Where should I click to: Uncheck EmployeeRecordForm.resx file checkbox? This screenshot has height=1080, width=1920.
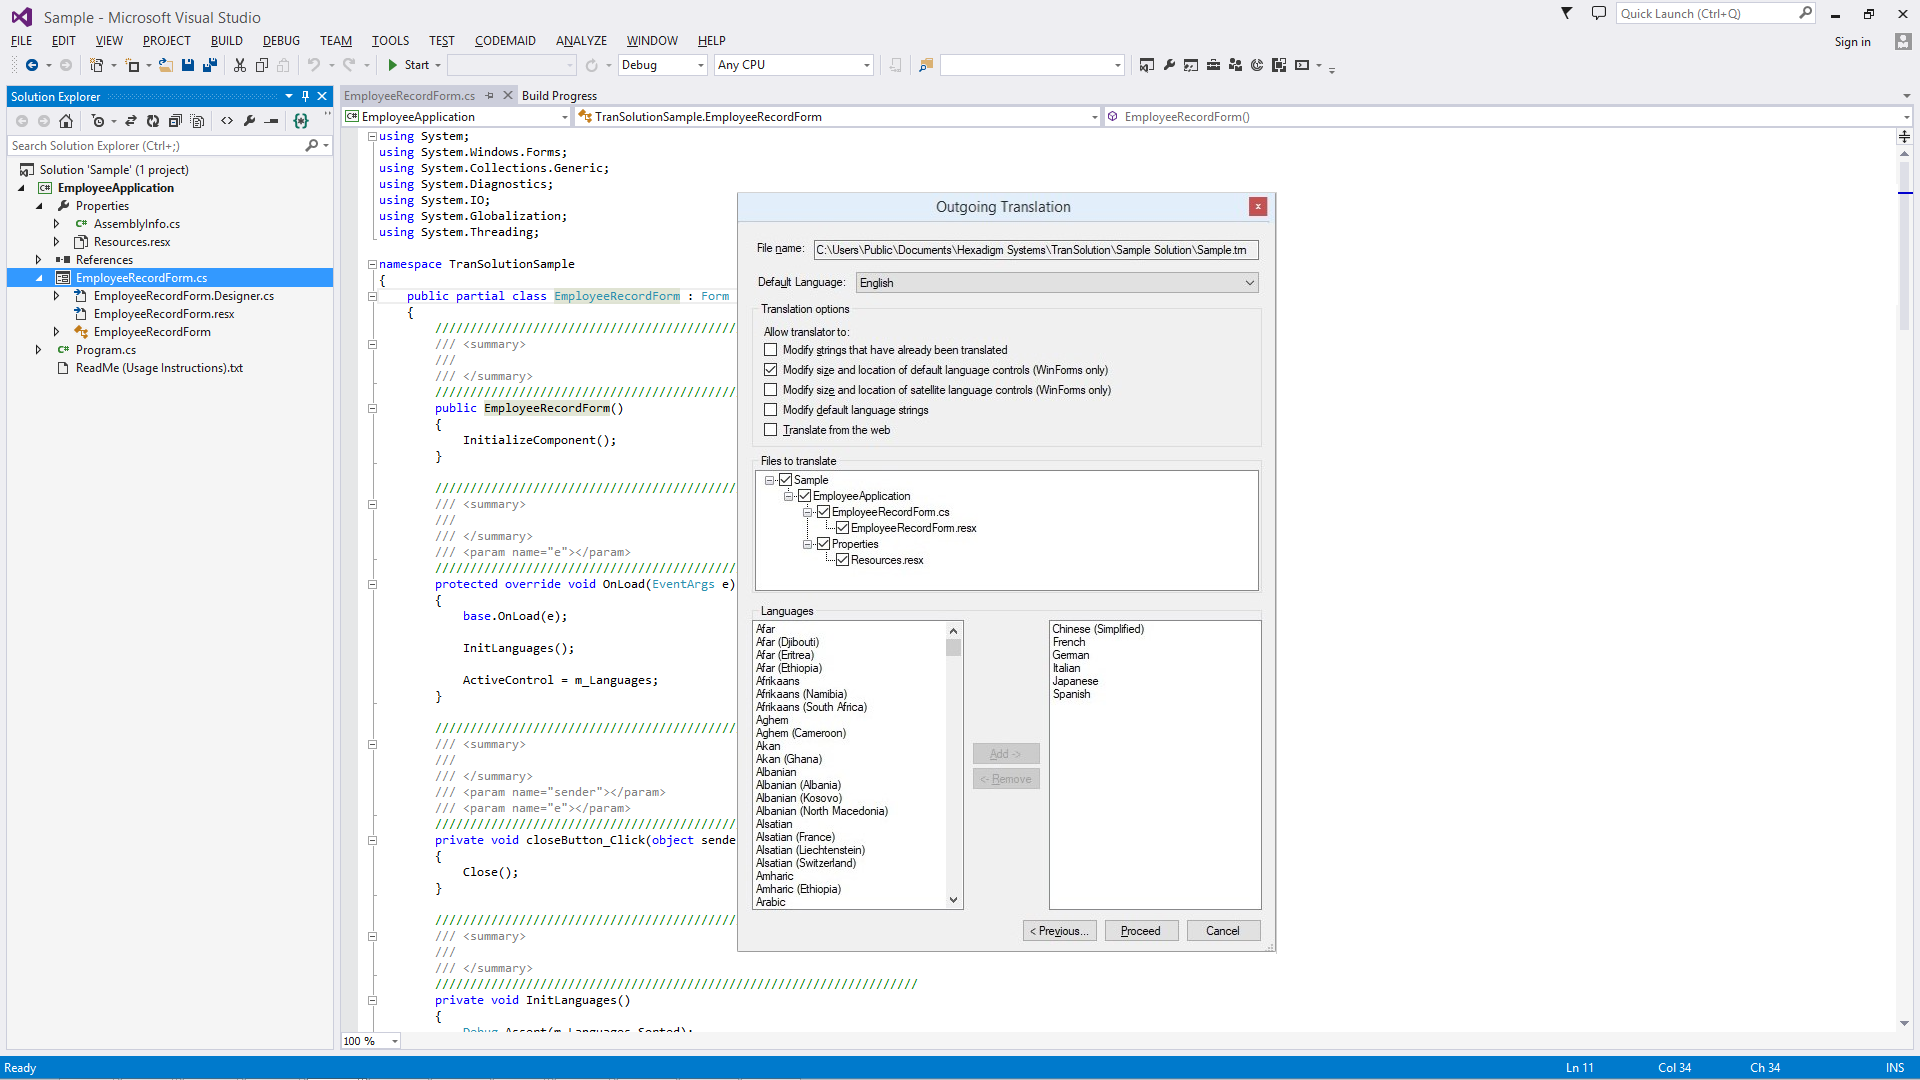842,528
